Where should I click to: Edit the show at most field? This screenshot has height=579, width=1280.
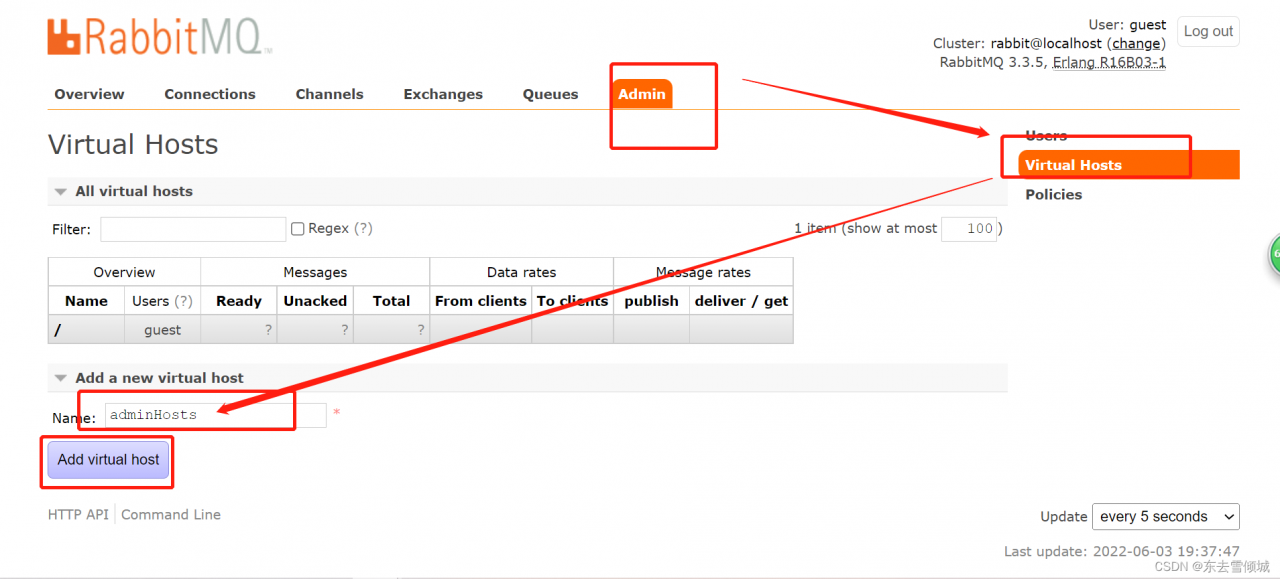pyautogui.click(x=969, y=228)
